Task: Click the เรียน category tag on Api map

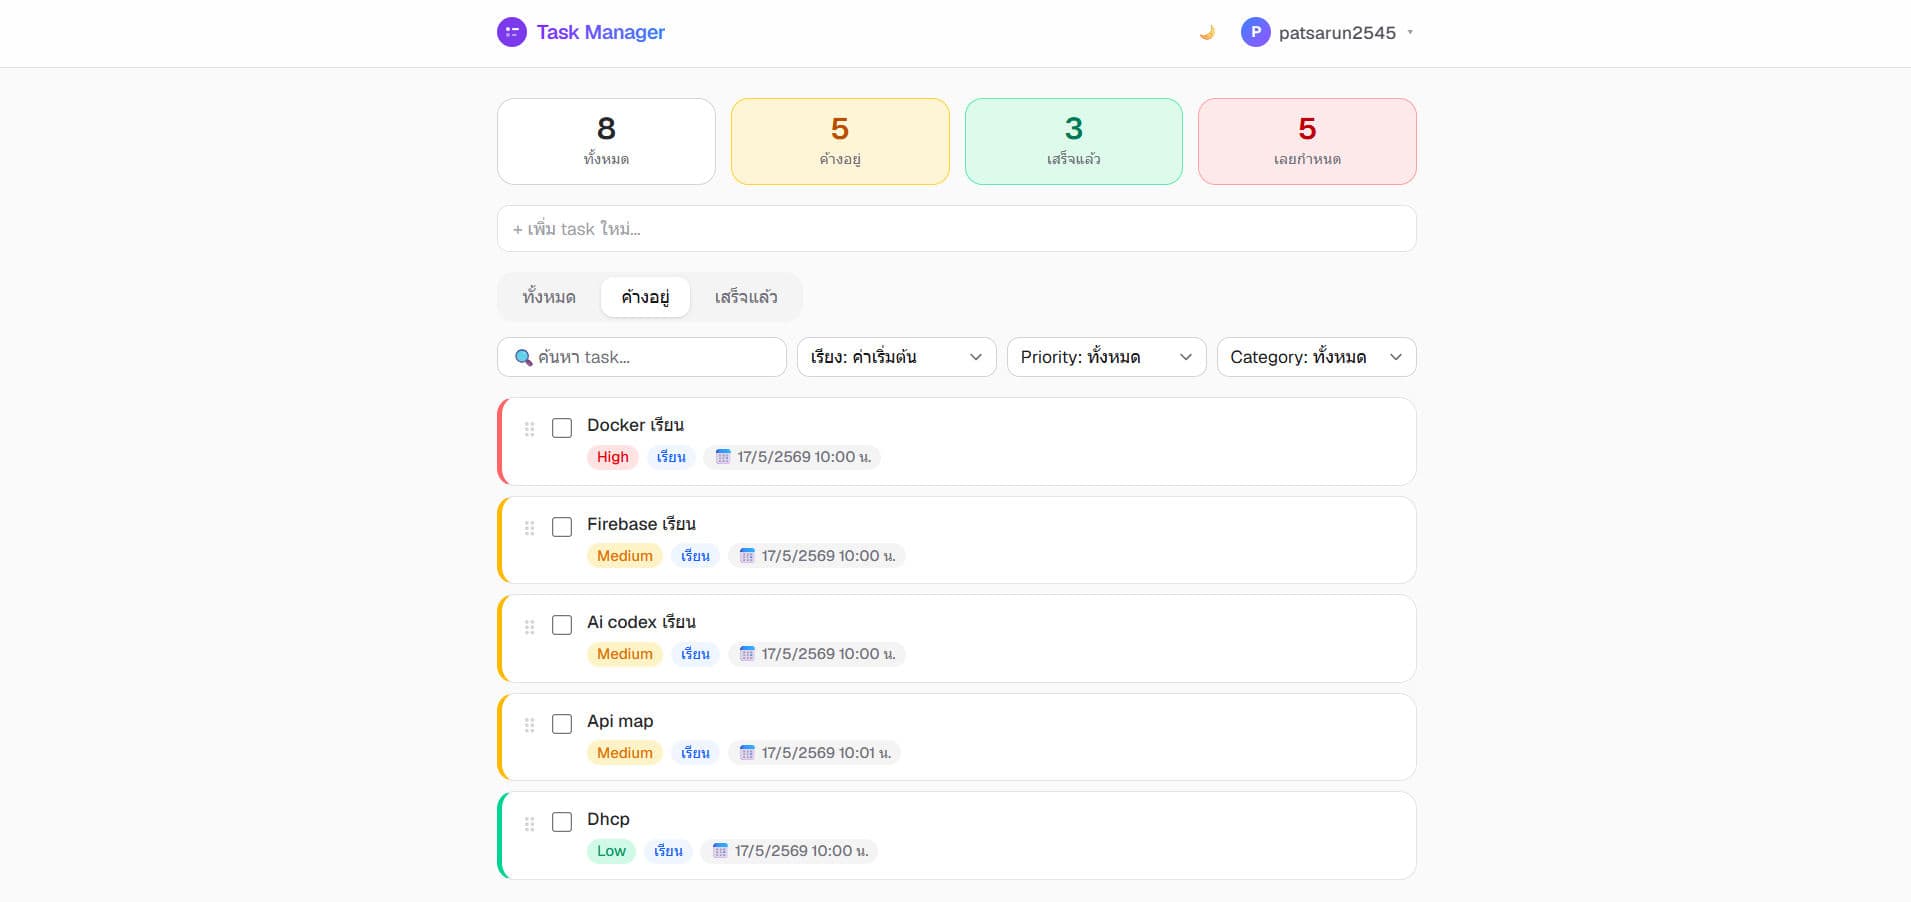Action: [695, 753]
